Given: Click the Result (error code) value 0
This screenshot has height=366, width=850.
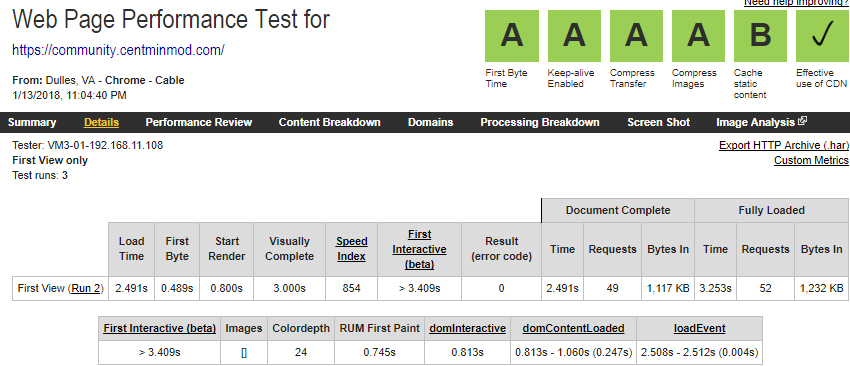Looking at the screenshot, I should pos(501,288).
